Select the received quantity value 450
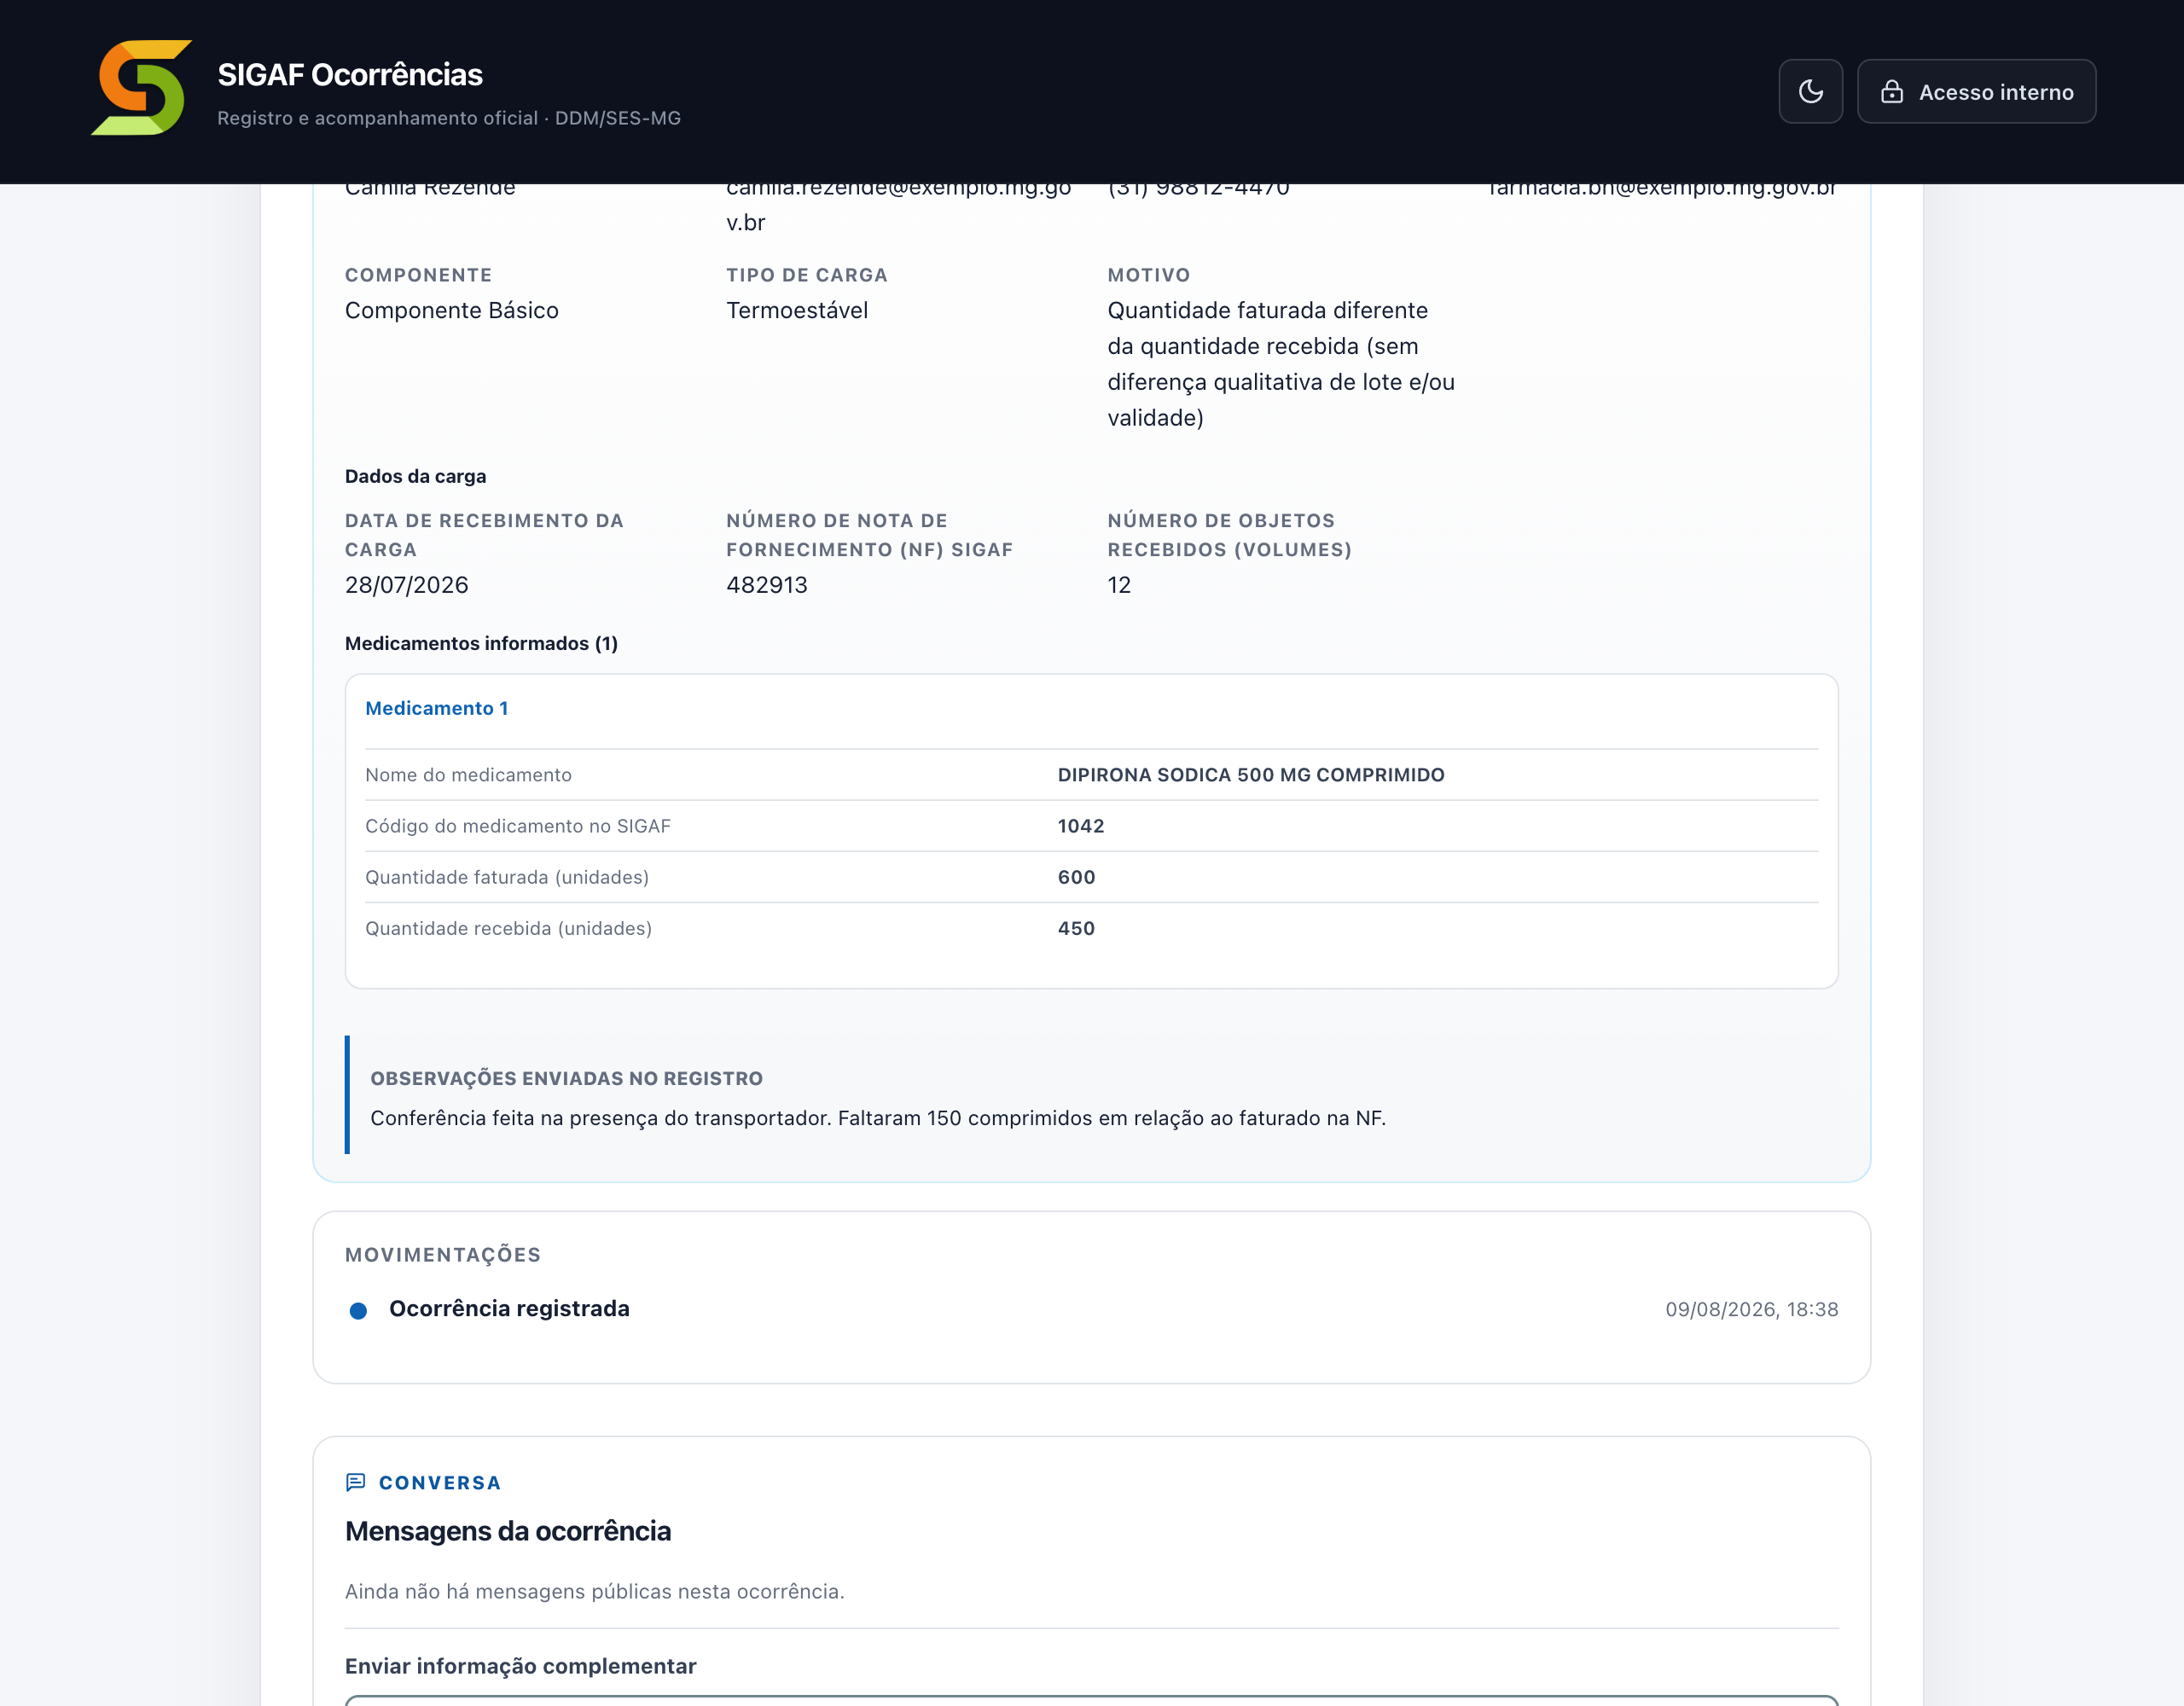Screen dimensions: 2184x1706 (1076, 928)
